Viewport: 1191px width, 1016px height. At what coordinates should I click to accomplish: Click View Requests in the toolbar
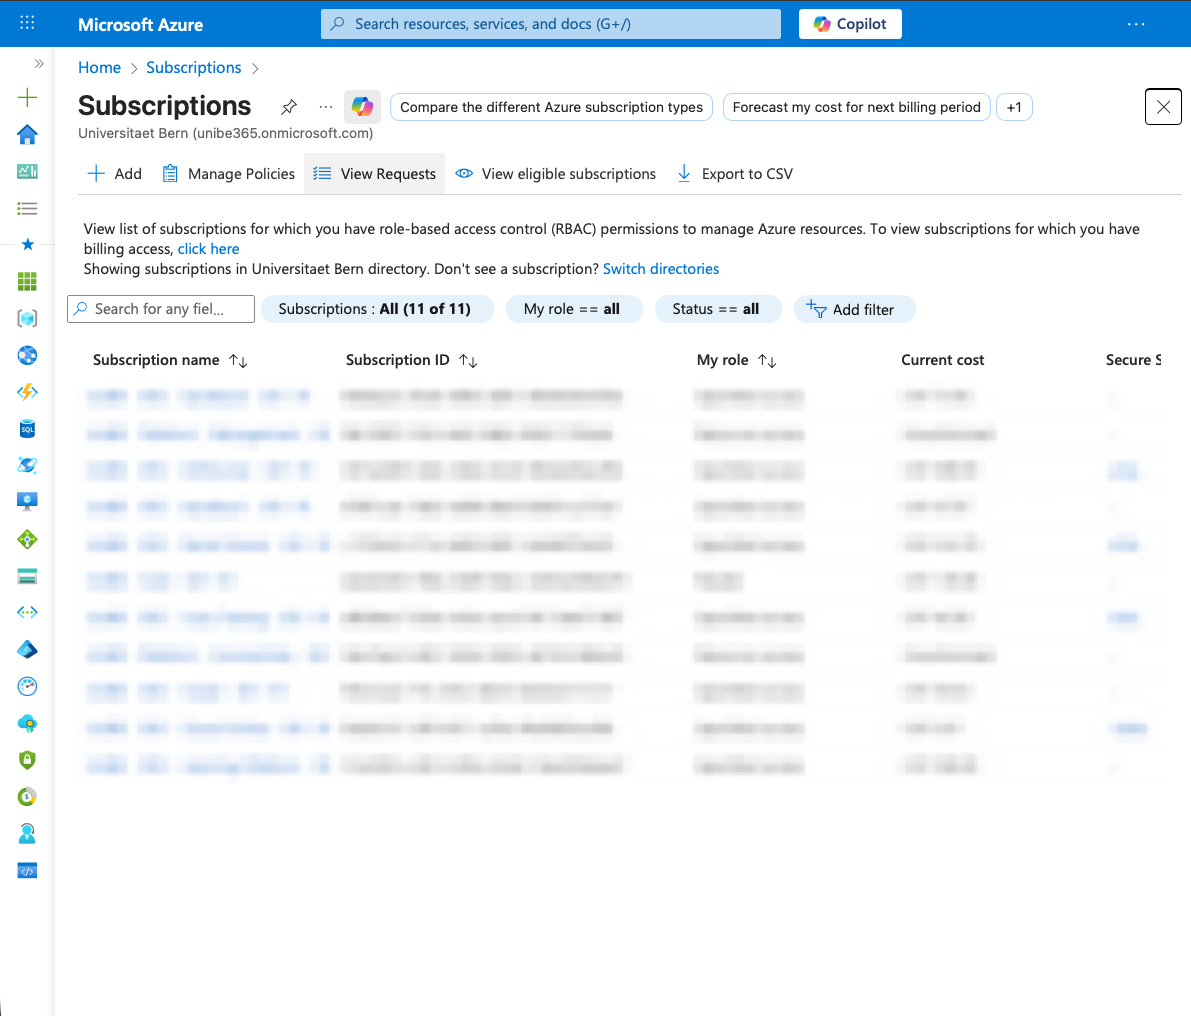(x=375, y=174)
